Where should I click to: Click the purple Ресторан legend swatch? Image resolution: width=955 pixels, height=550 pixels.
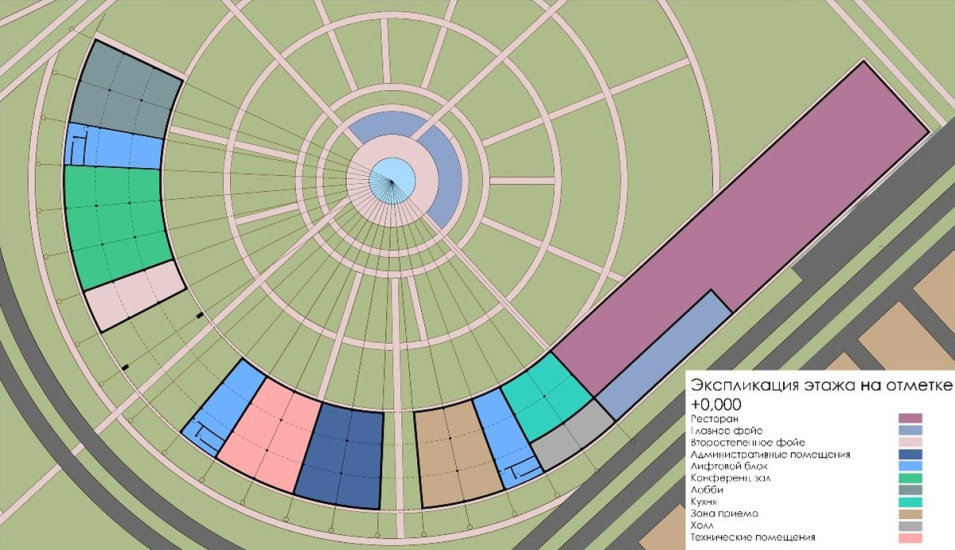(x=911, y=418)
